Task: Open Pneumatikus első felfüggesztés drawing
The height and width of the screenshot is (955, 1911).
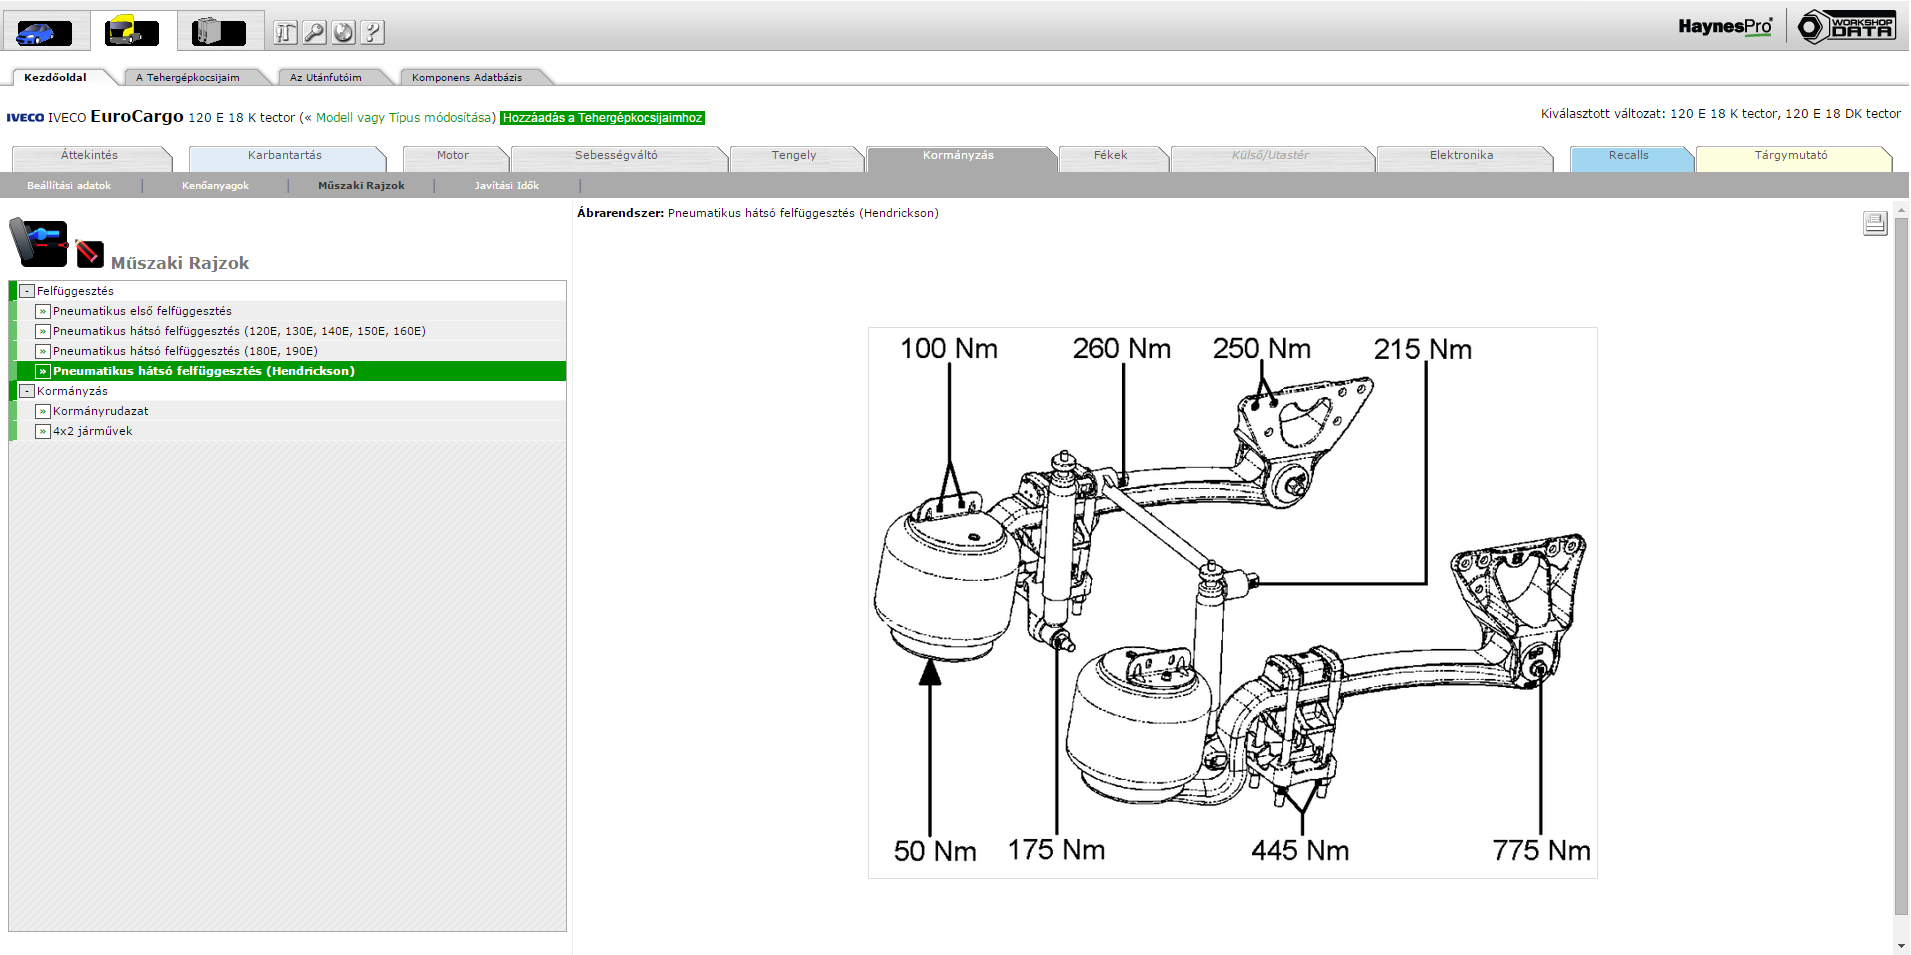Action: [x=142, y=311]
